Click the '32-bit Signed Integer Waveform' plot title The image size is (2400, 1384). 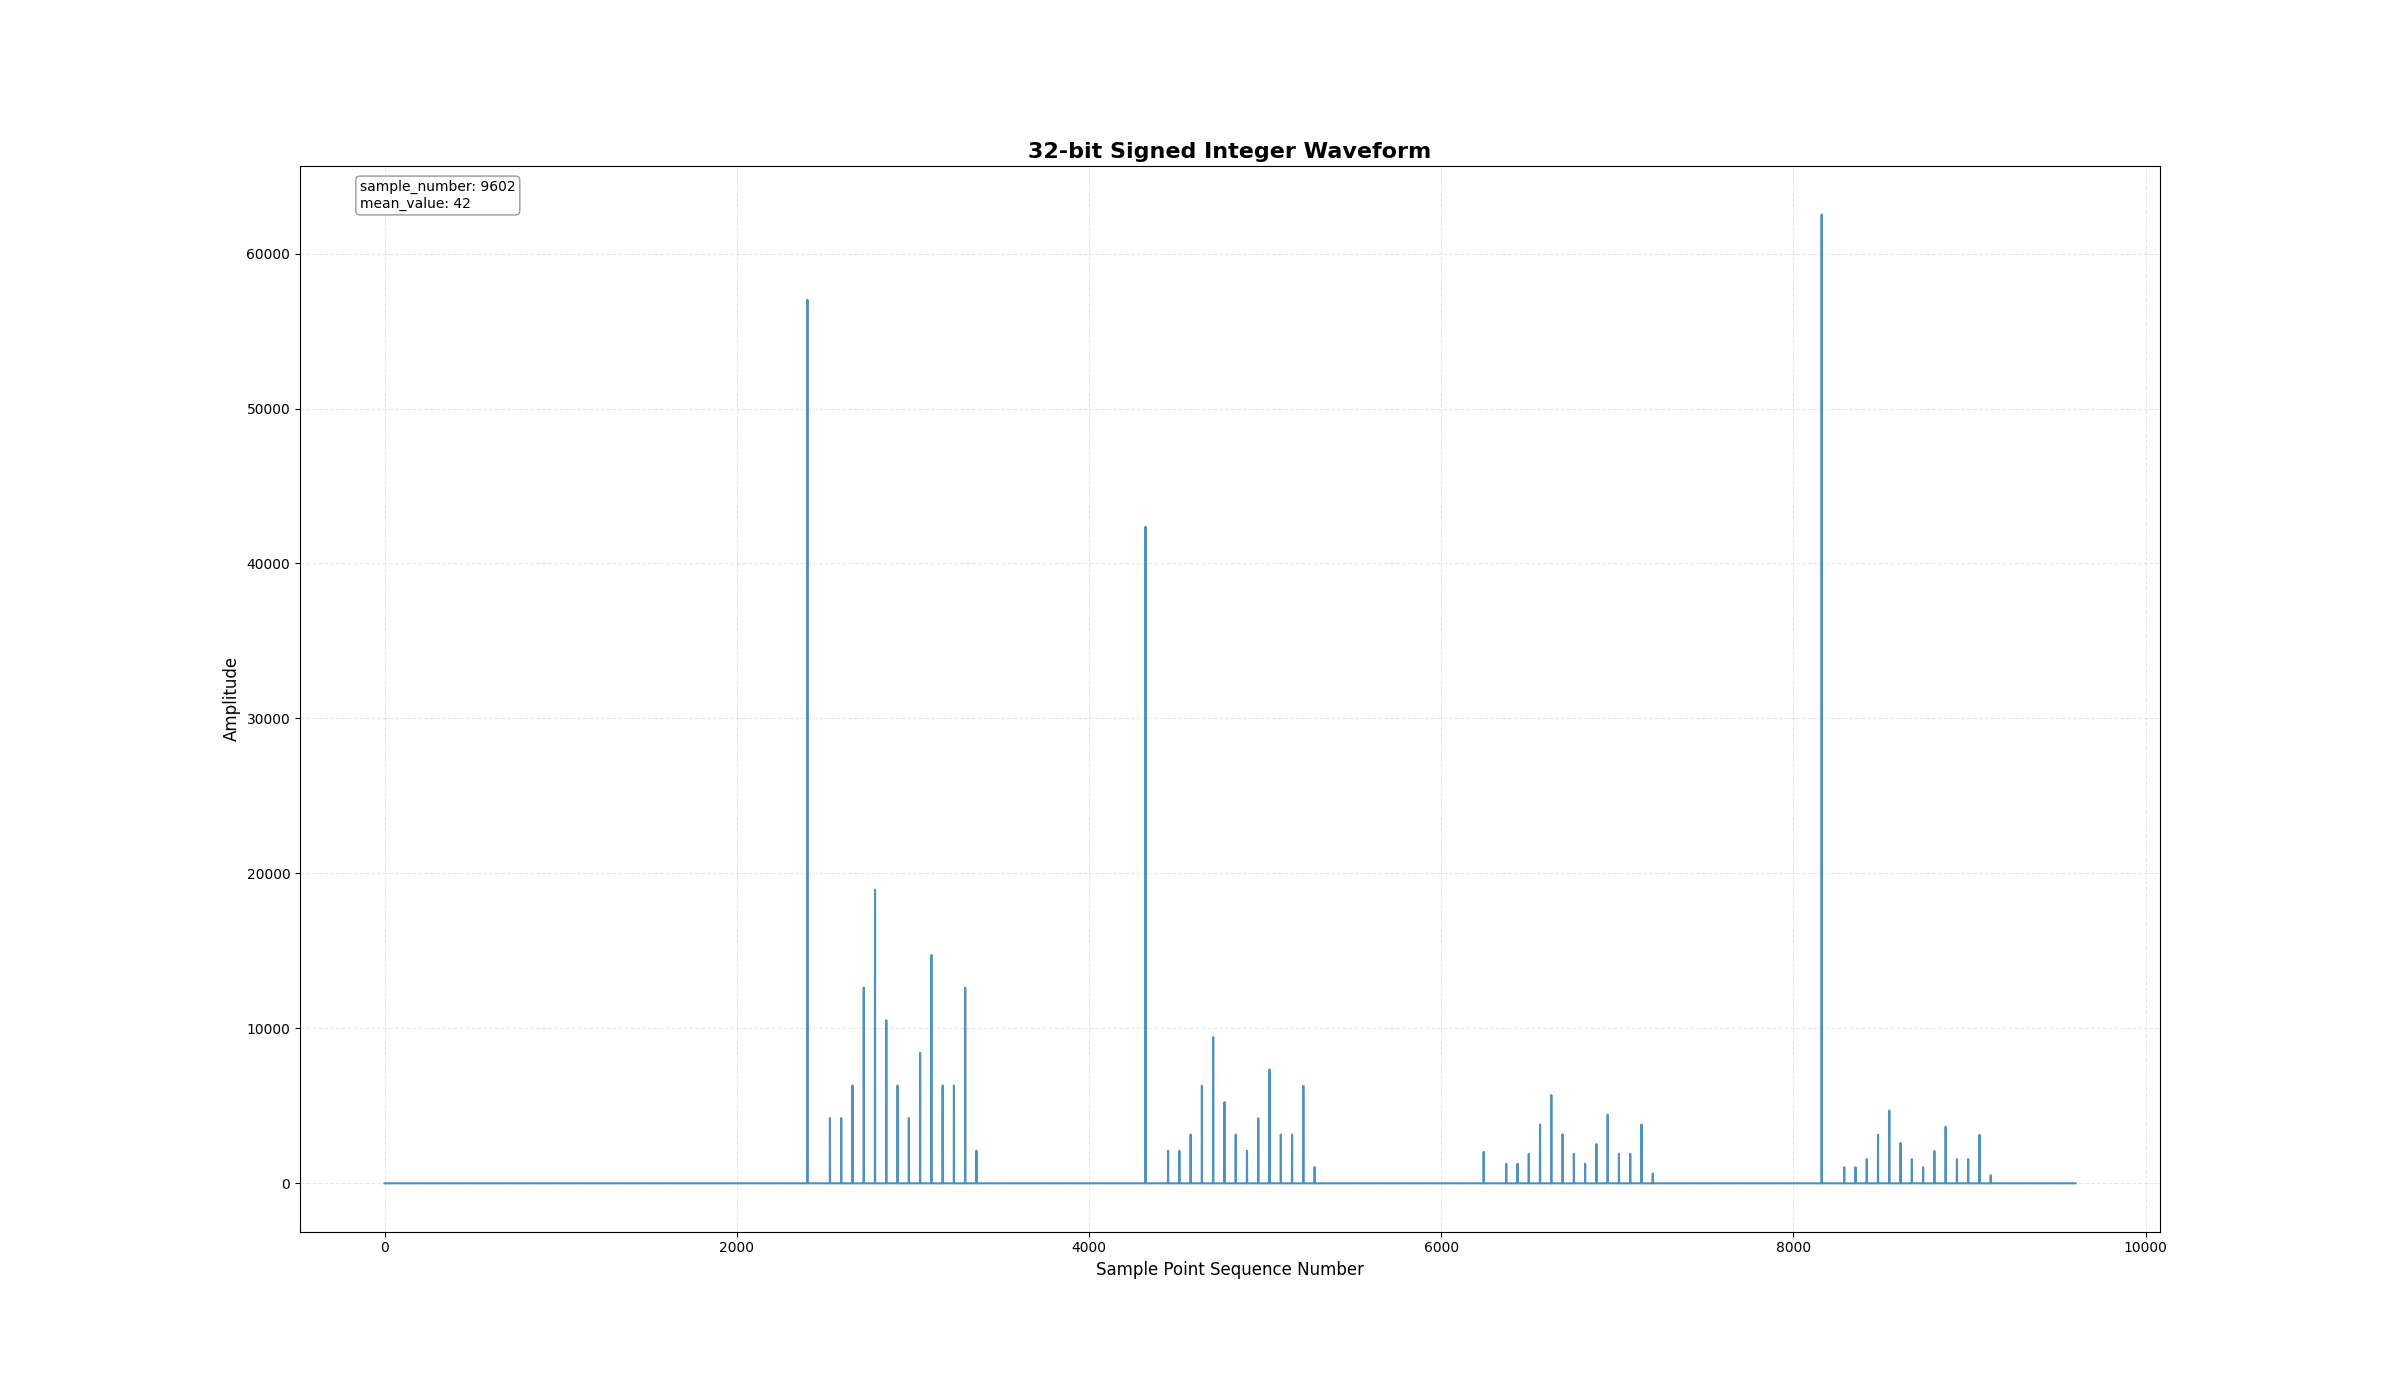point(1229,151)
